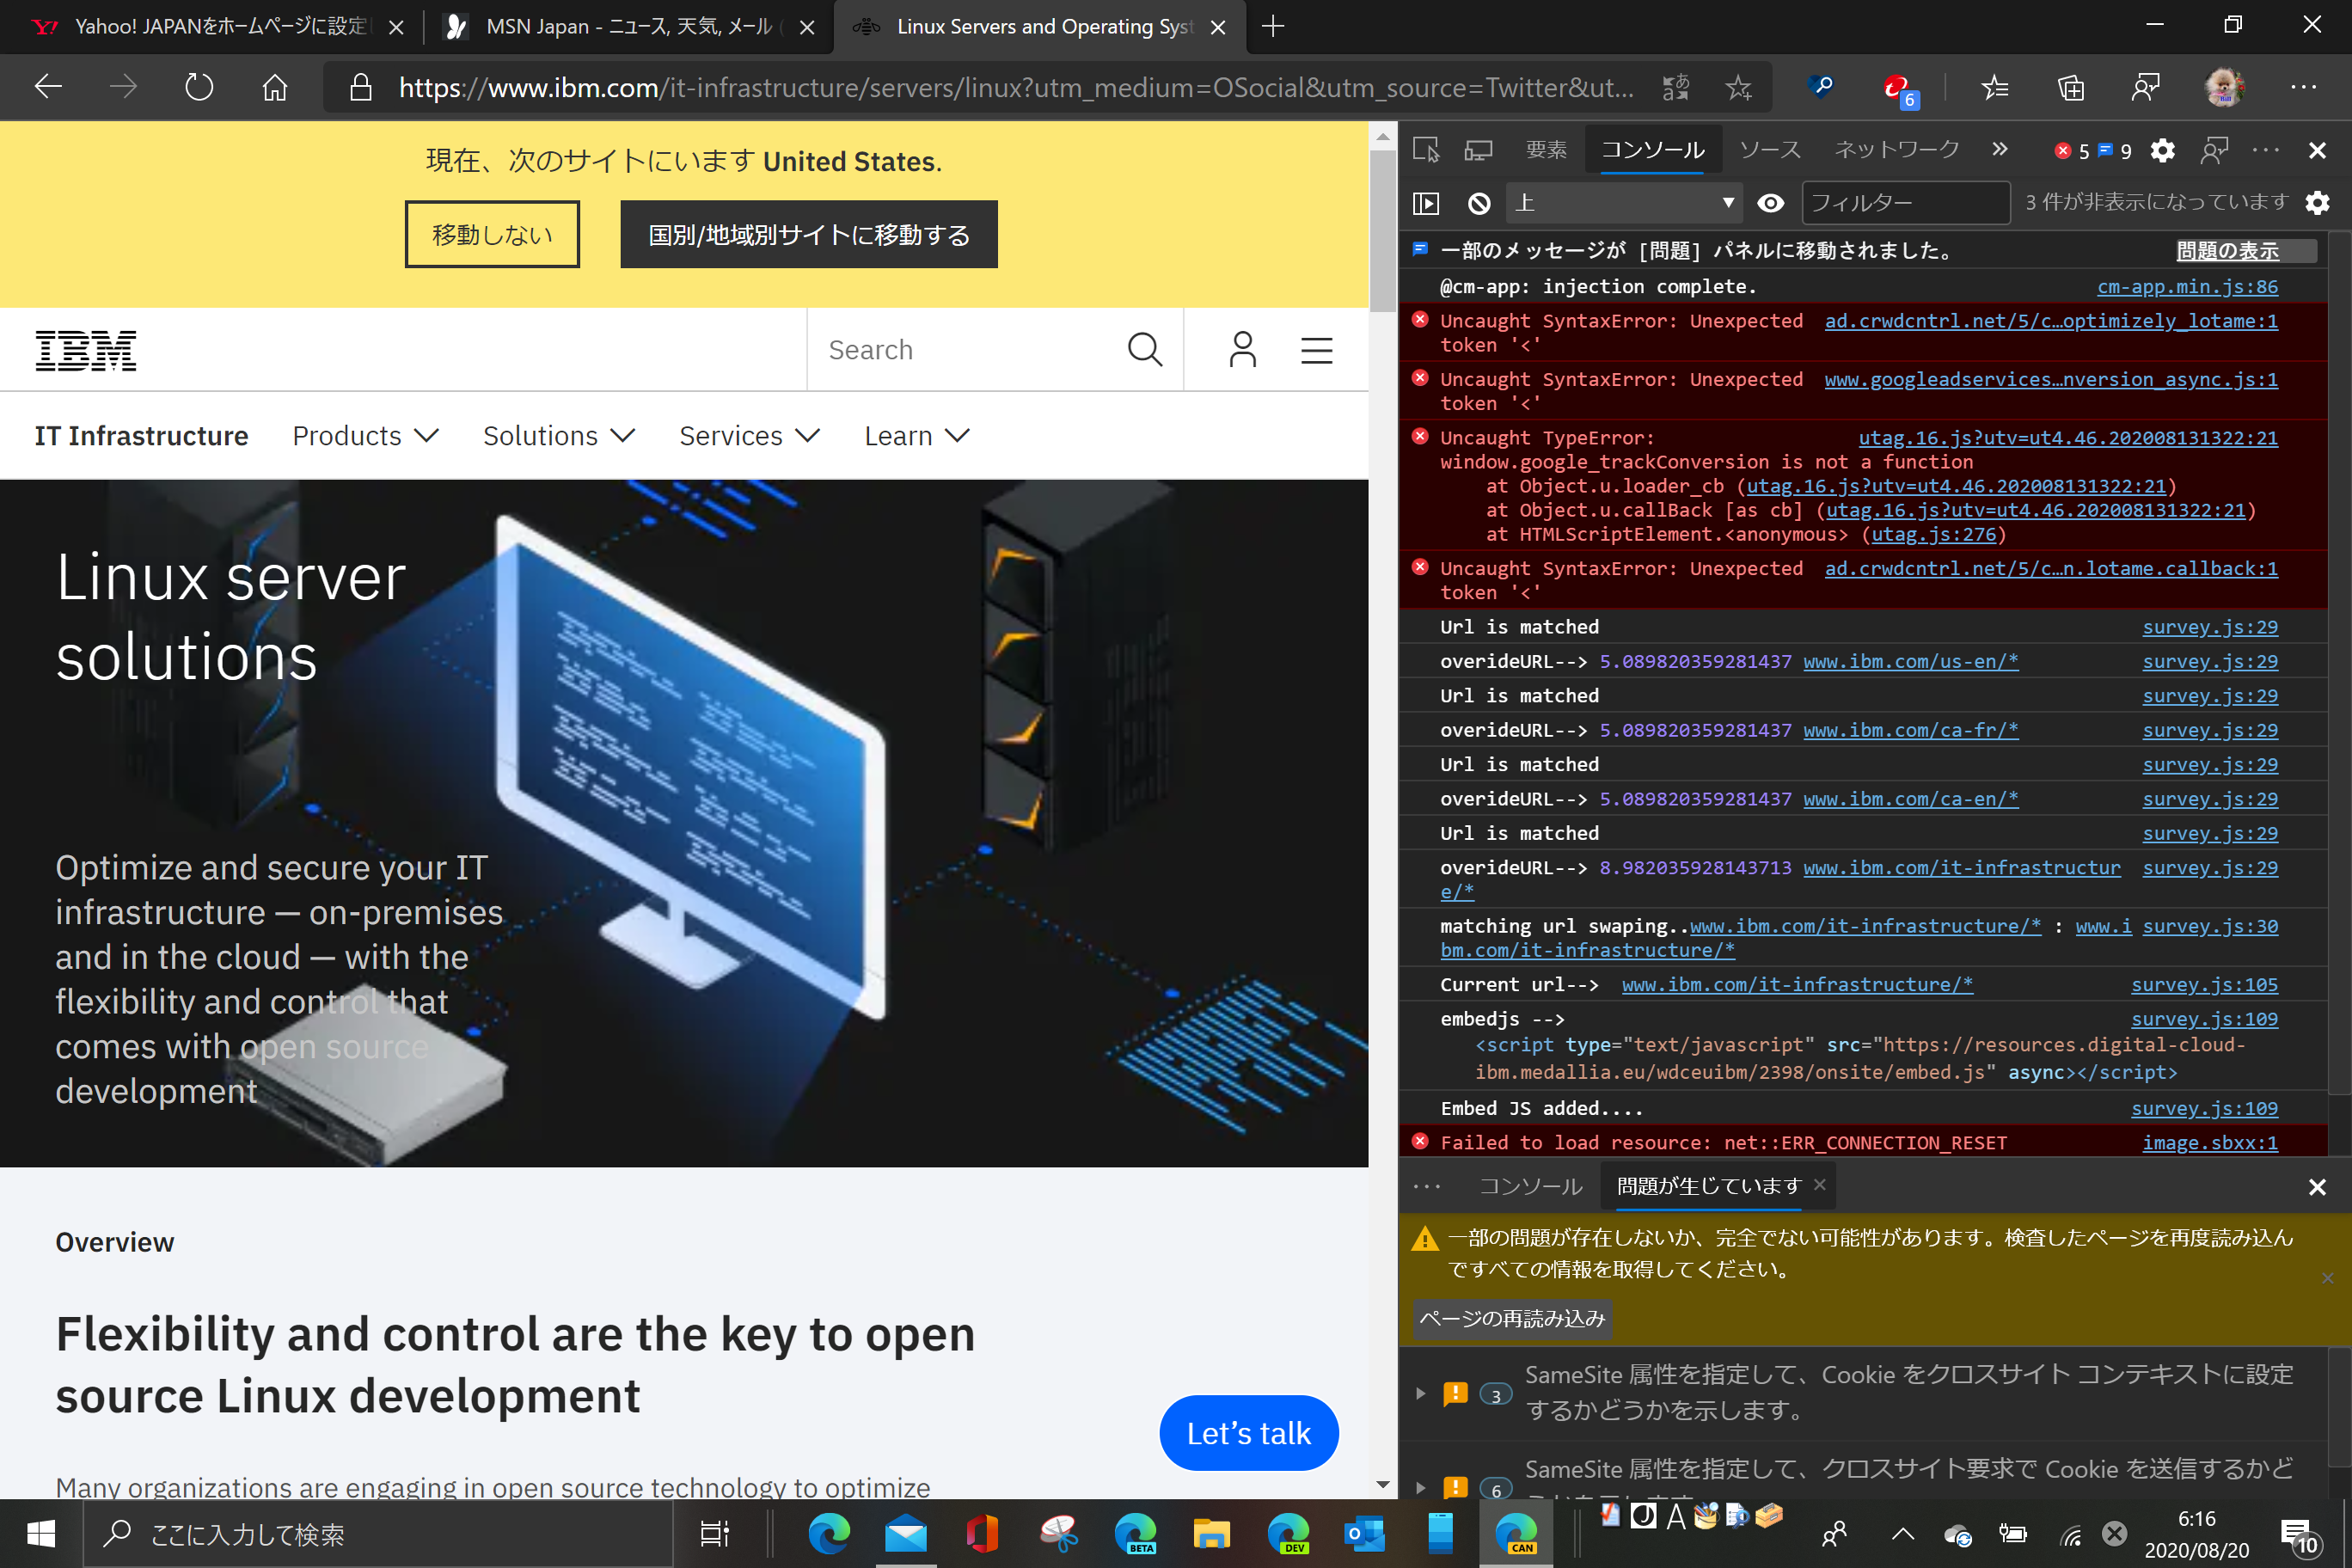Switch to MSN Japan browser tab

[x=628, y=27]
